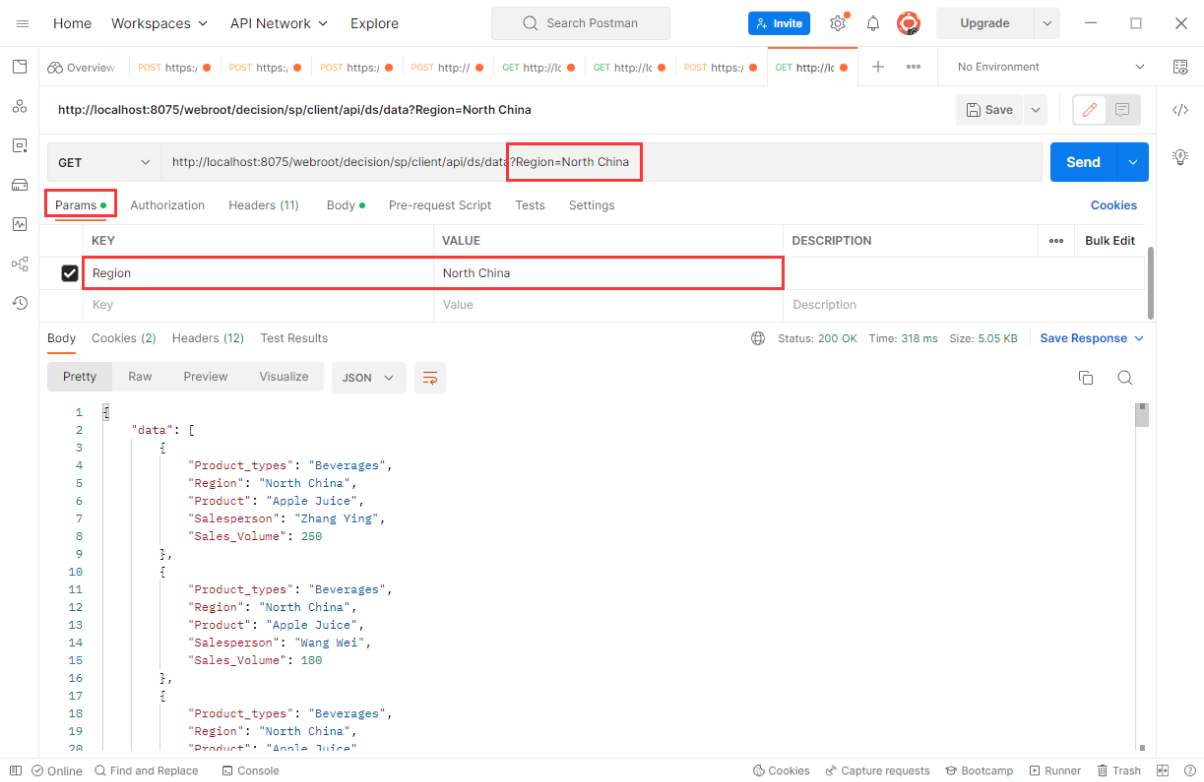Screen dimensions: 1204x782
Task: Uncheck the Region query parameter row
Action: pos(69,272)
